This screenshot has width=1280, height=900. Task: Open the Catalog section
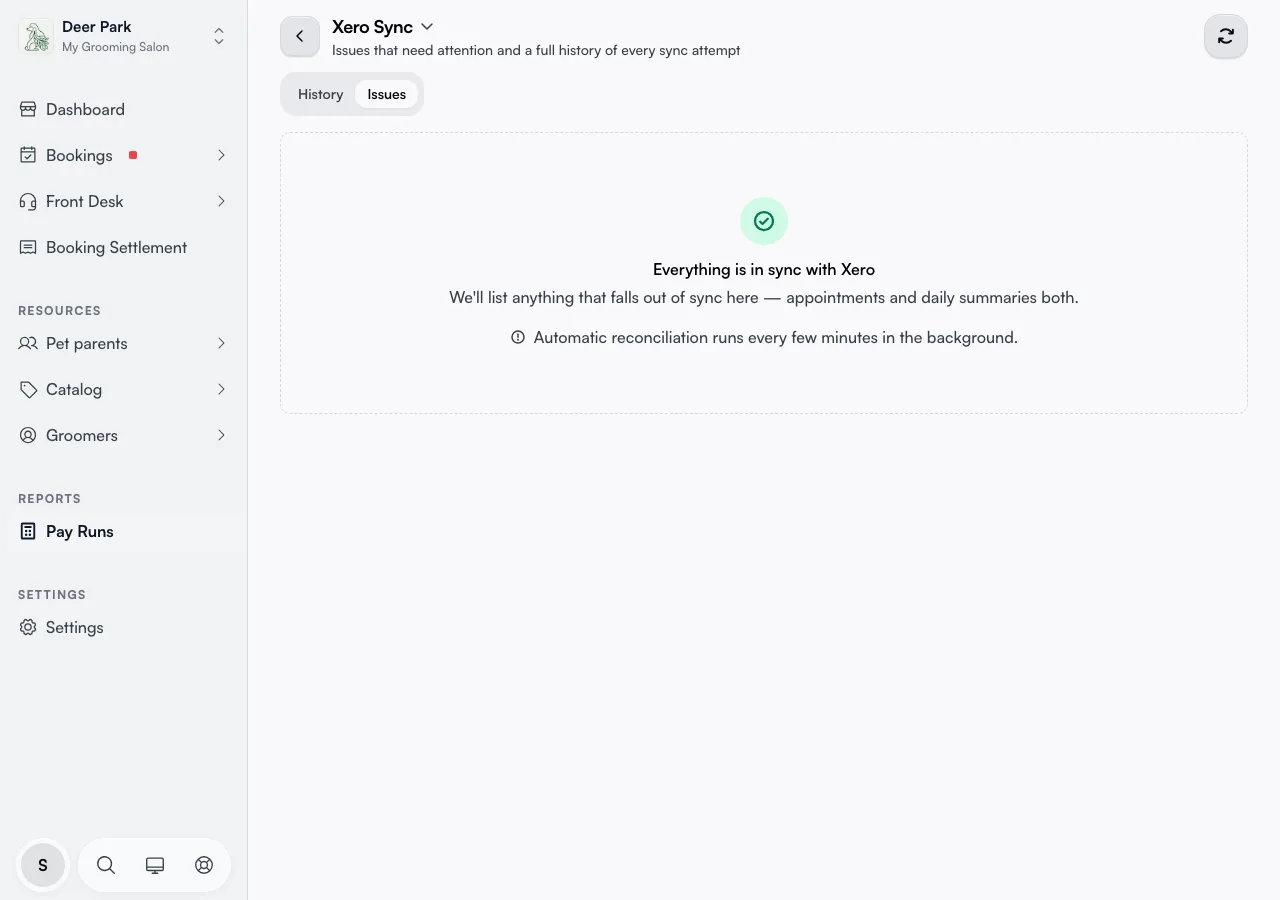[x=123, y=389]
